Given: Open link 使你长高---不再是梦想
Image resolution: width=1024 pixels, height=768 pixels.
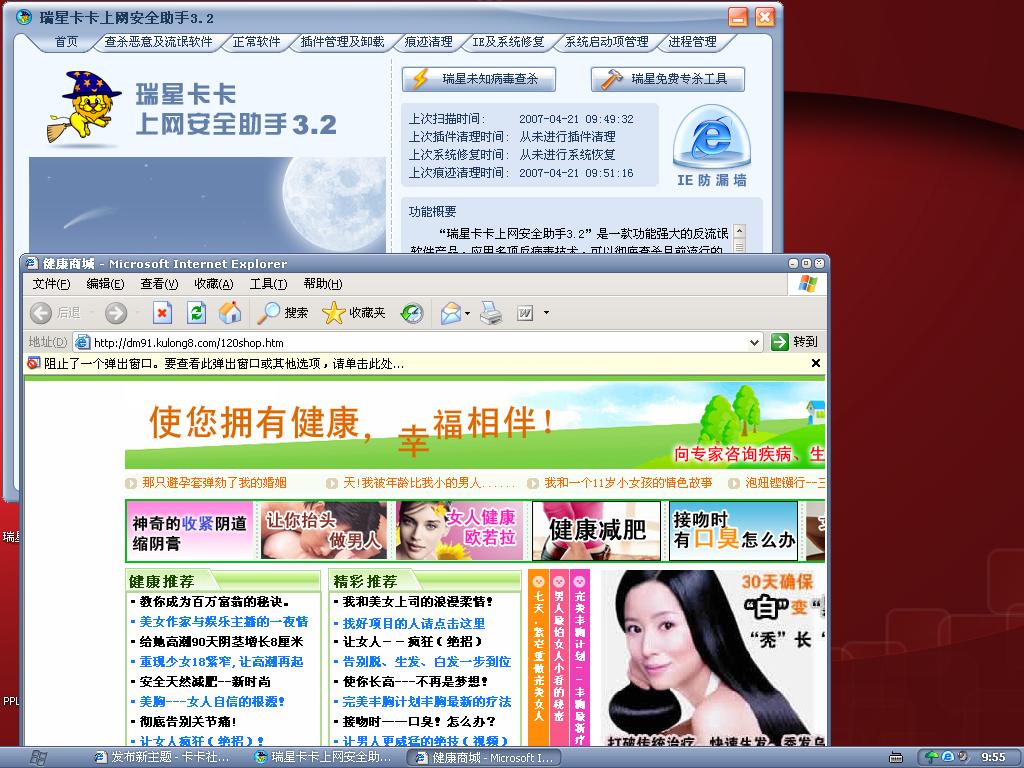Looking at the screenshot, I should (x=415, y=682).
